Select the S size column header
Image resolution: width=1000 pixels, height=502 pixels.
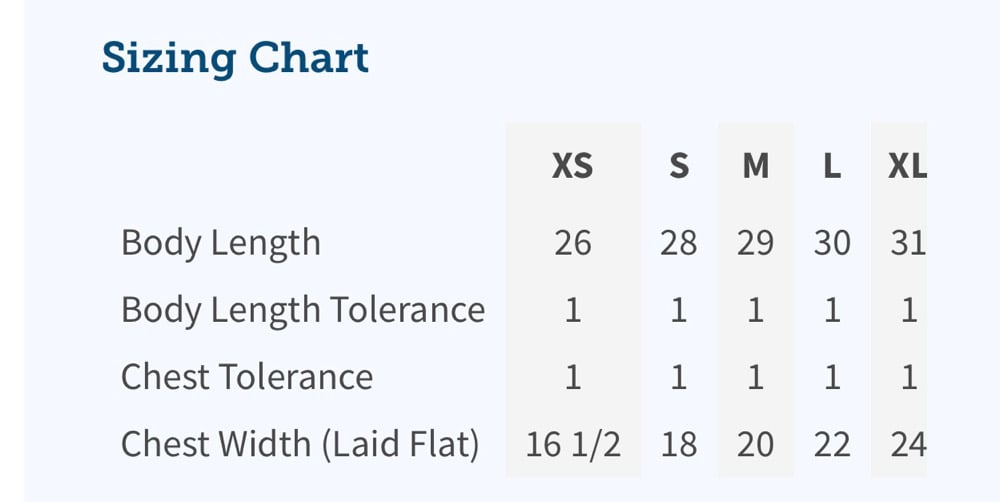[678, 166]
